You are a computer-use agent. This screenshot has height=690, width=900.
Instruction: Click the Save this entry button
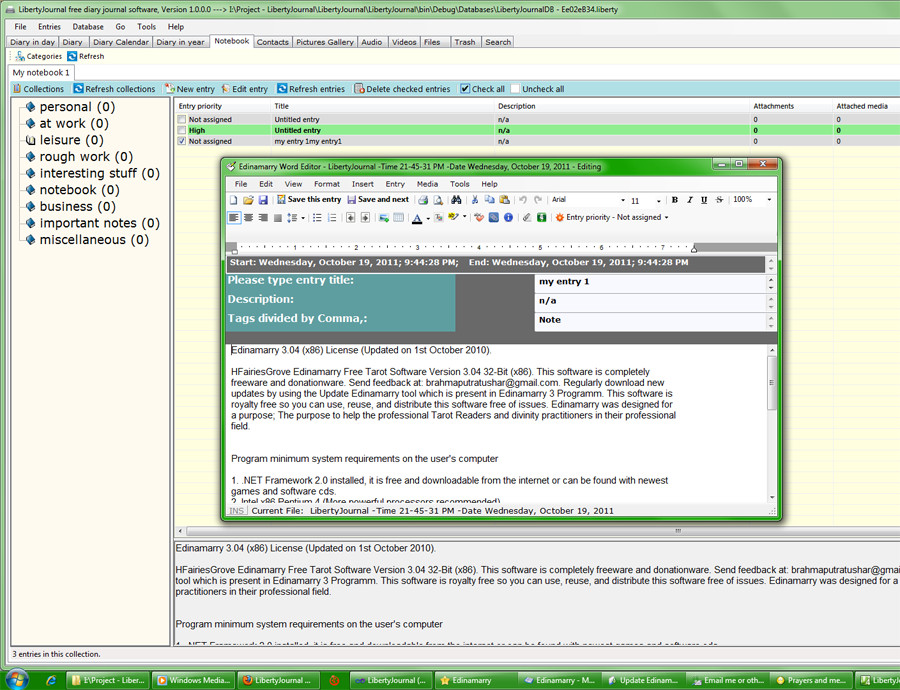point(309,200)
